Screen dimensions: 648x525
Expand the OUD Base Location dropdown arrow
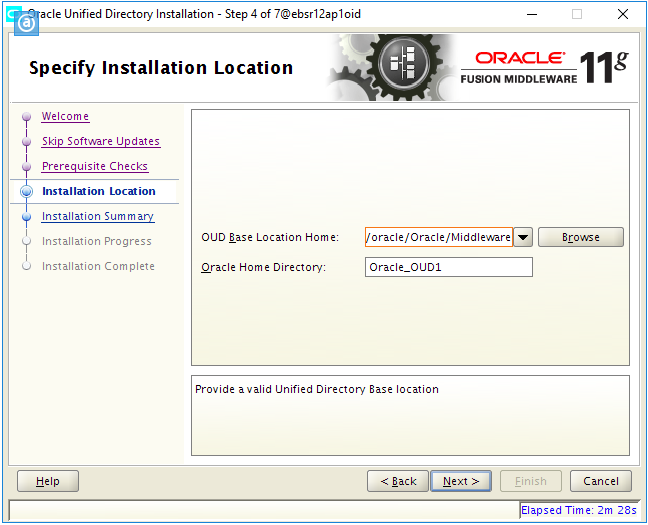coord(523,237)
